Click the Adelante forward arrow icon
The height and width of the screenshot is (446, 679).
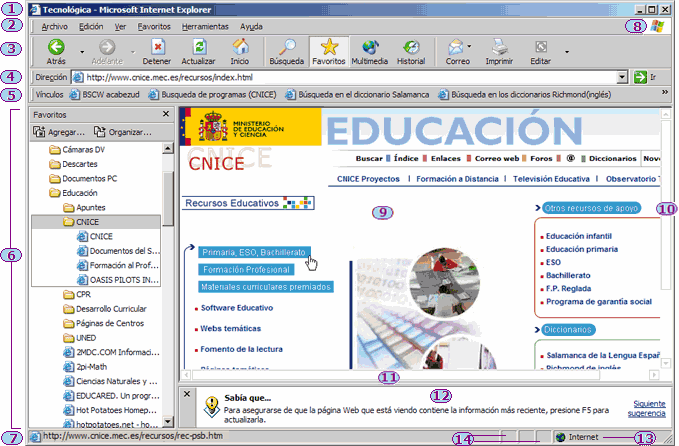pyautogui.click(x=107, y=47)
